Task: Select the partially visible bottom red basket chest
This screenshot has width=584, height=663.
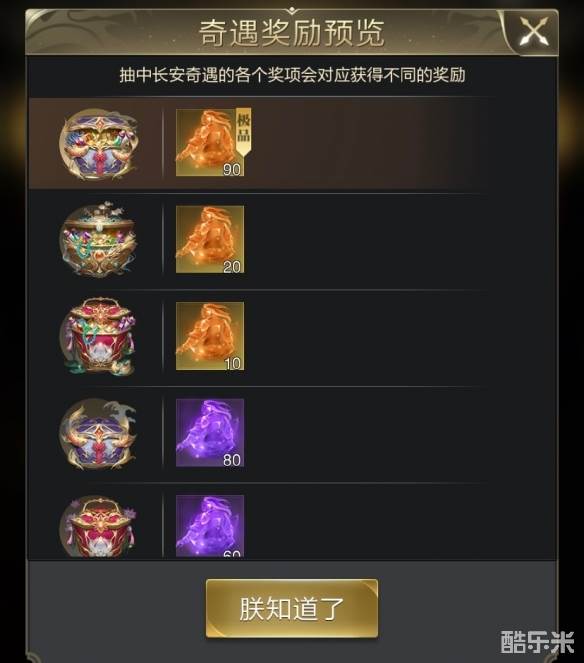Action: coord(99,526)
